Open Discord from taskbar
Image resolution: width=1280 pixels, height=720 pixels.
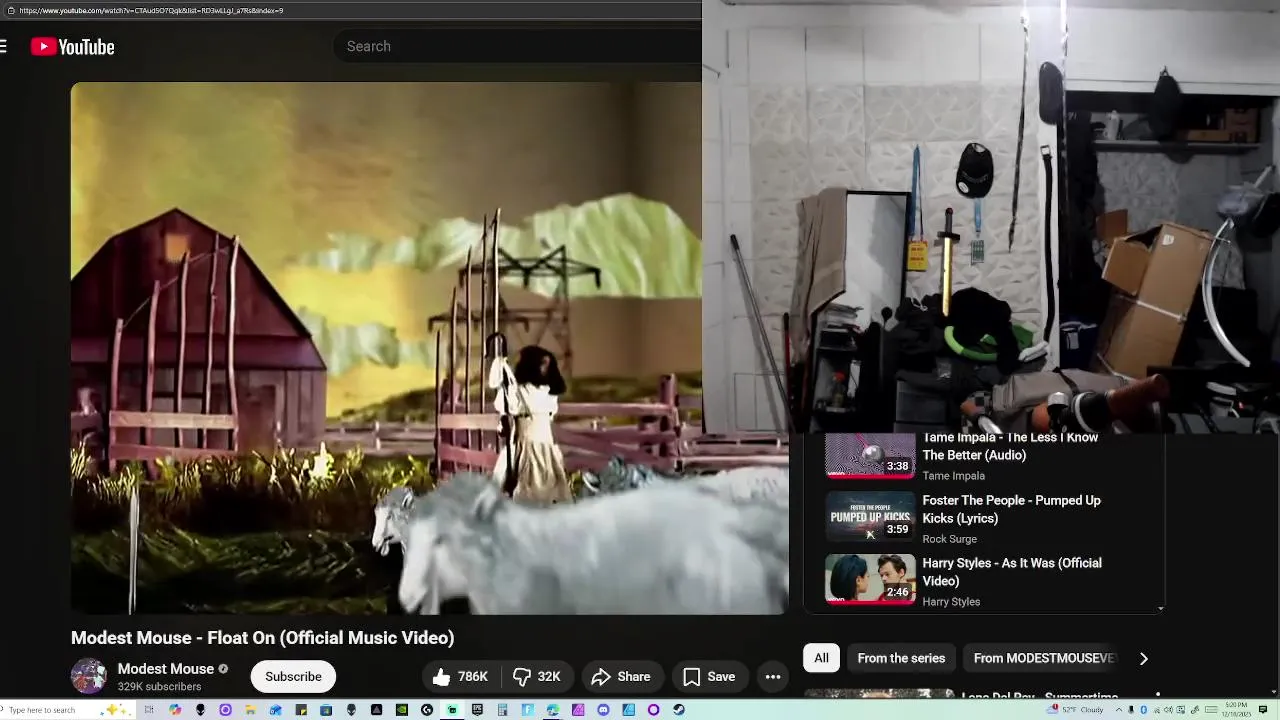(603, 710)
